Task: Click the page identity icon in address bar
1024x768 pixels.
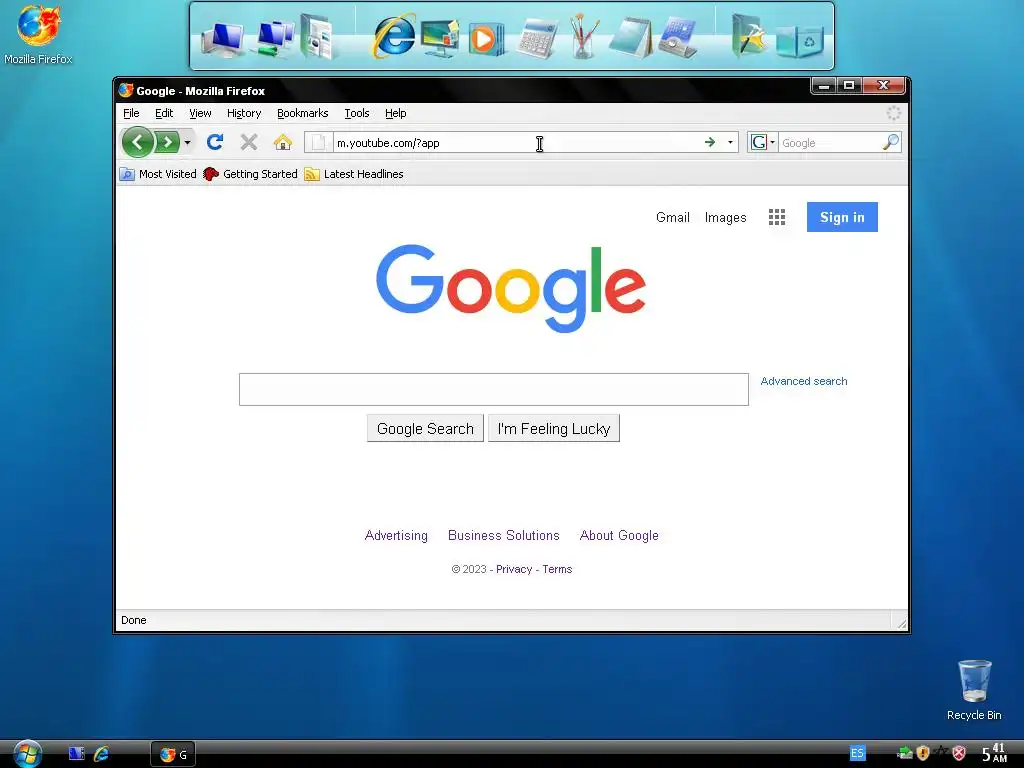Action: tap(319, 142)
